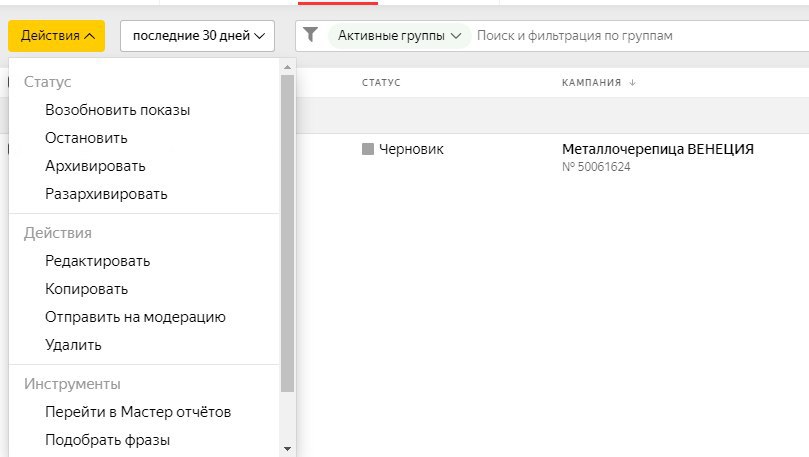Open campaign Металлочерепица ВЕНЕЦИЯ
Viewport: 809px width, 457px height.
pos(658,149)
